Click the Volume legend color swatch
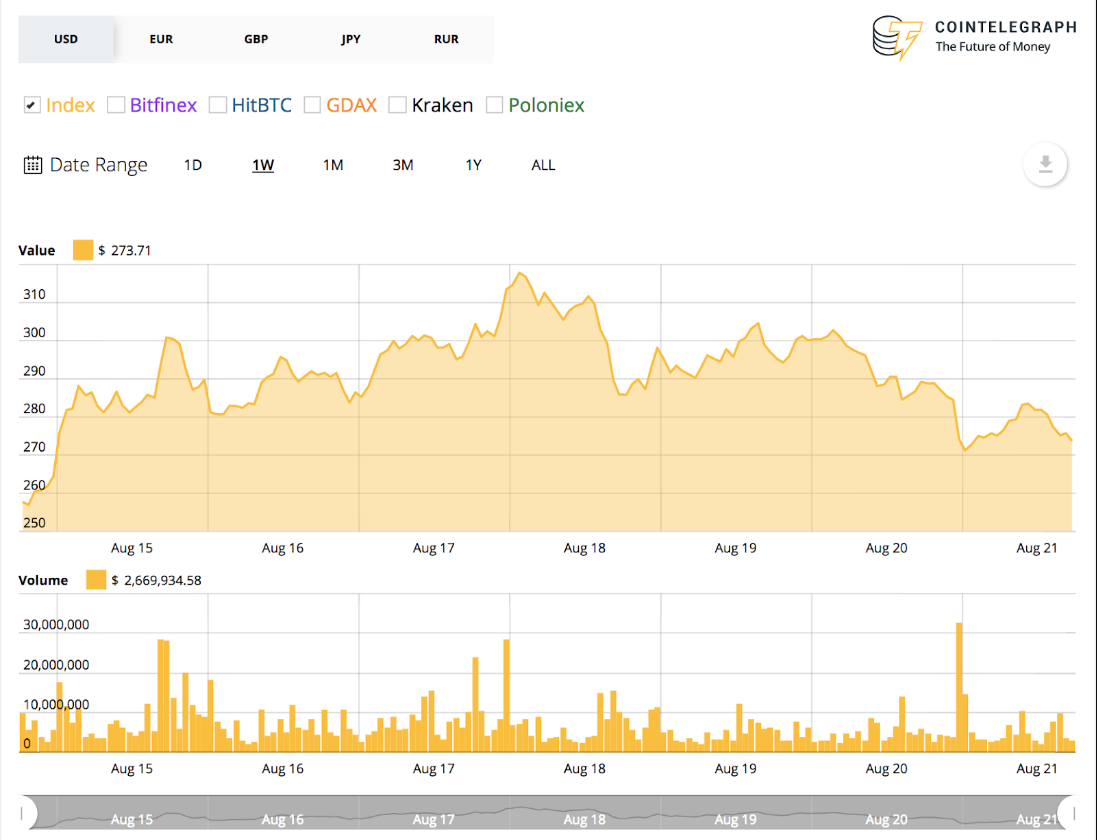This screenshot has width=1097, height=840. tap(96, 580)
